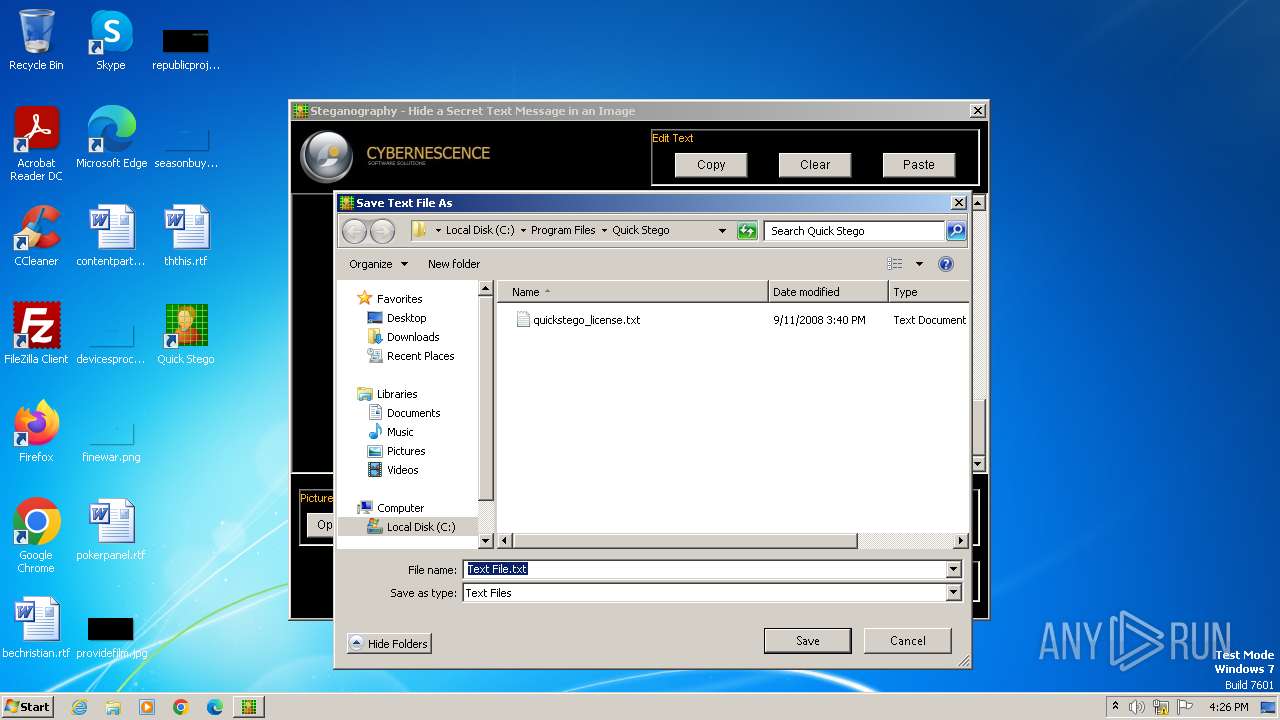The height and width of the screenshot is (720, 1280).
Task: Open Music library
Action: pos(400,432)
